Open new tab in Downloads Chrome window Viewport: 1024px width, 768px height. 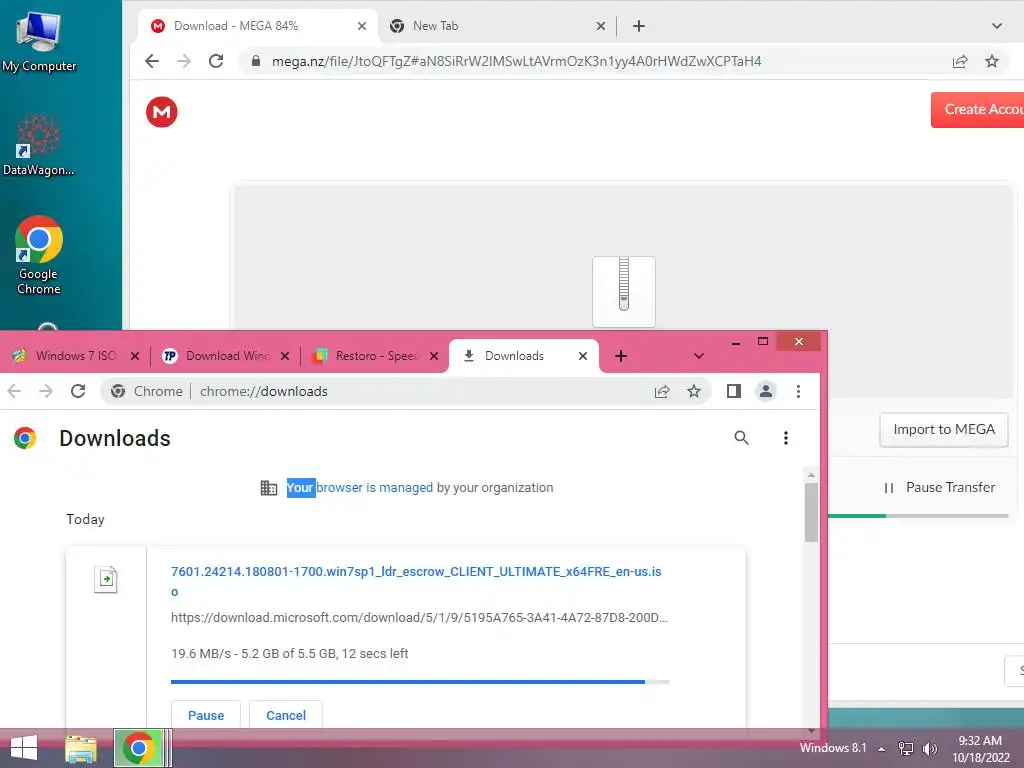coord(621,356)
